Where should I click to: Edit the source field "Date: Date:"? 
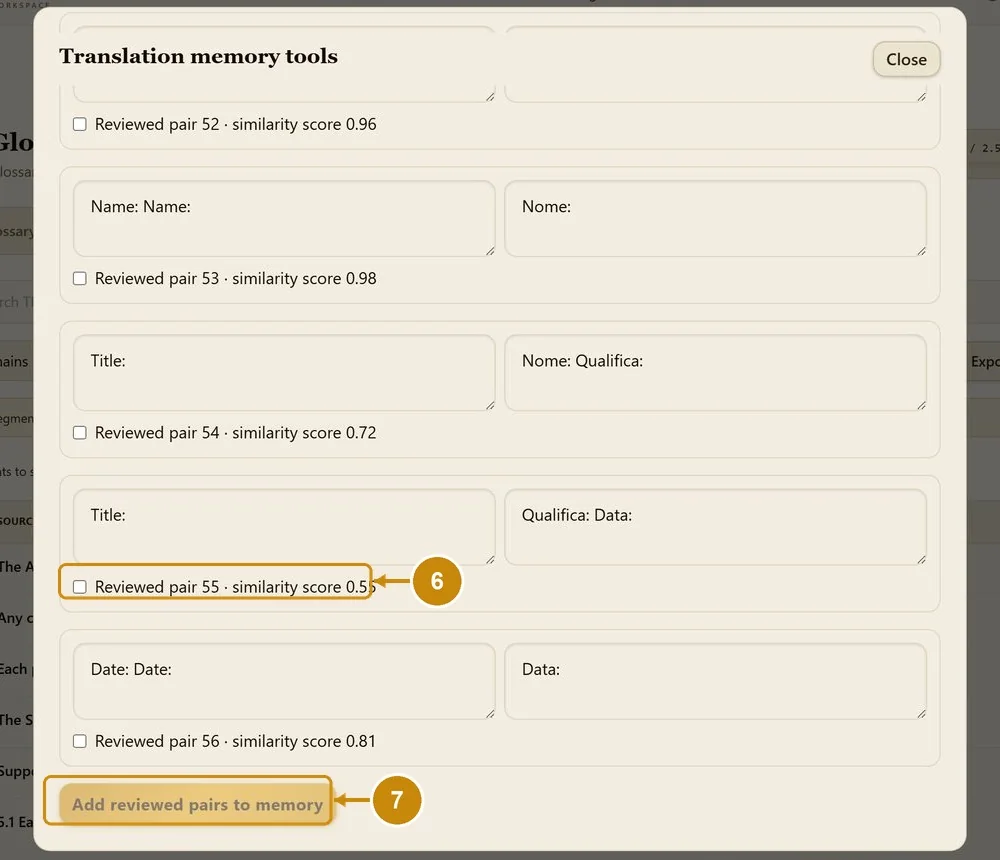(284, 682)
